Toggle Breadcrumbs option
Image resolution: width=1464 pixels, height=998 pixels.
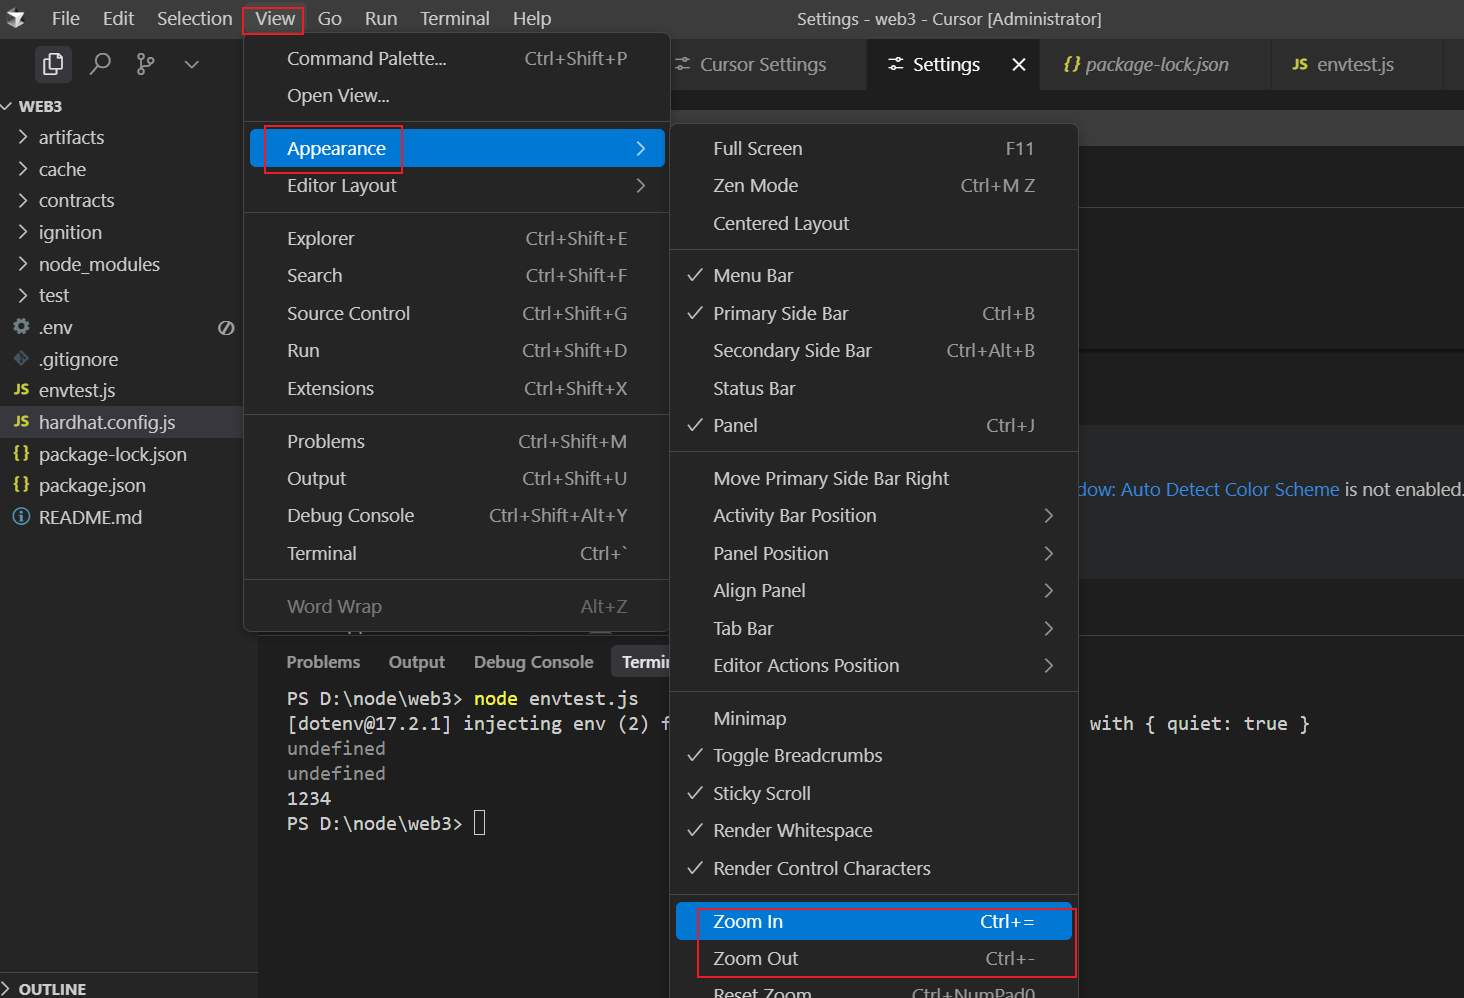click(x=874, y=755)
